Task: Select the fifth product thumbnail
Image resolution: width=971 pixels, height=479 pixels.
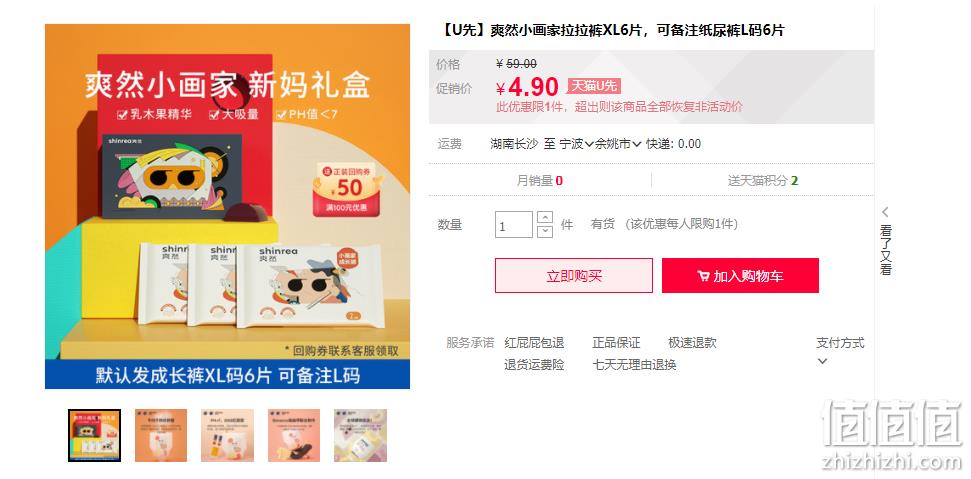Action: click(x=360, y=436)
